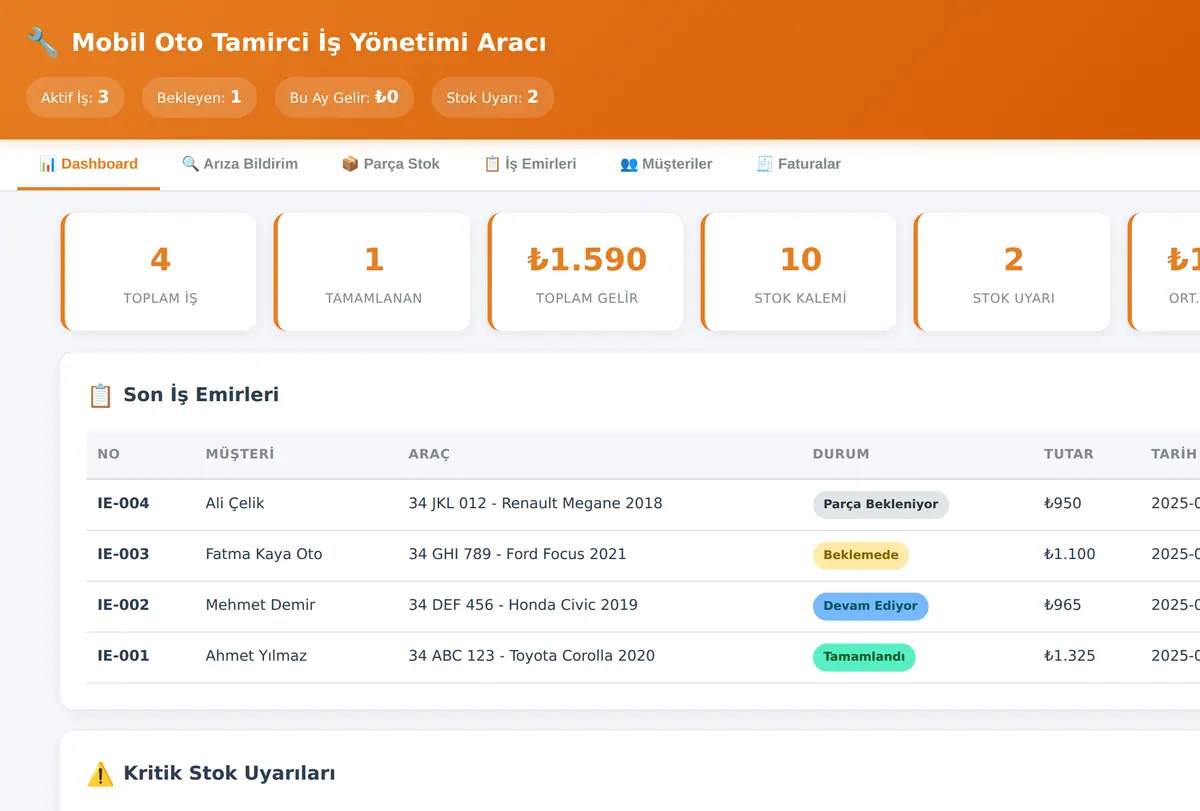Click work order number IE-002
This screenshot has width=1200, height=811.
tap(123, 604)
